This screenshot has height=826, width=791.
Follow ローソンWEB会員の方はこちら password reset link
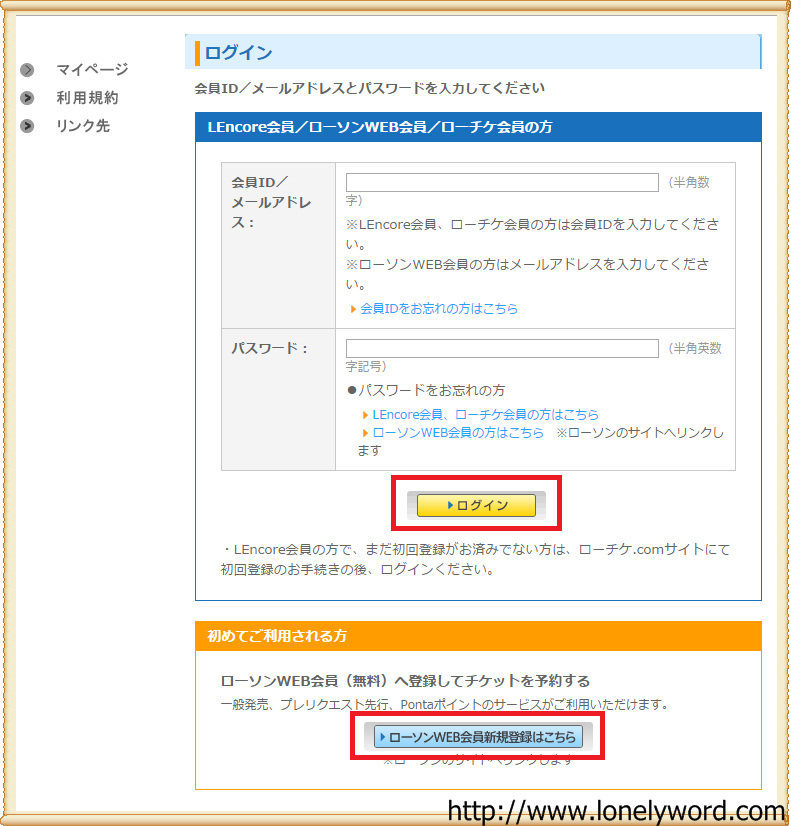(x=458, y=433)
